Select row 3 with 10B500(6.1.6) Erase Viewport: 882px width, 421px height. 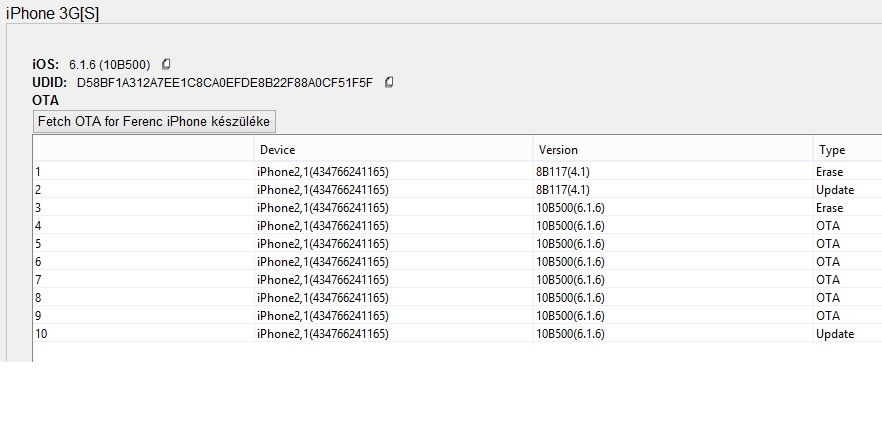click(457, 208)
